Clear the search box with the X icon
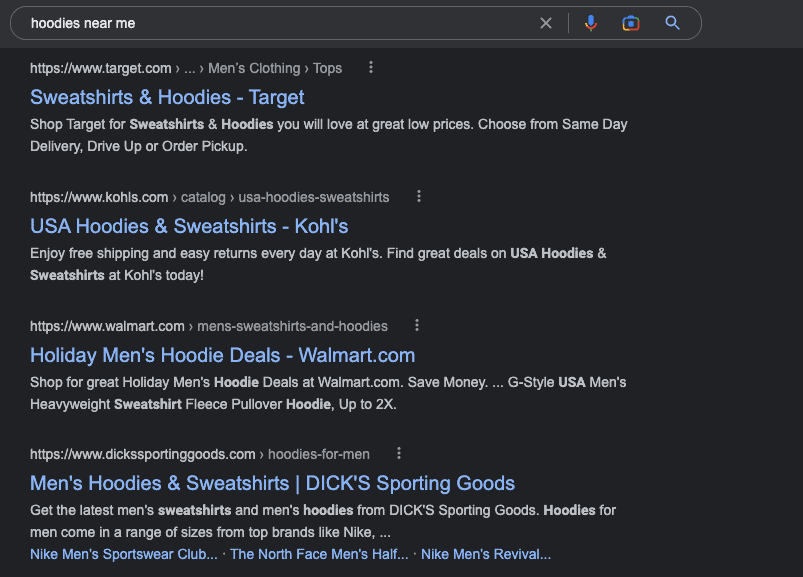Viewport: 803px width, 577px height. [x=546, y=23]
